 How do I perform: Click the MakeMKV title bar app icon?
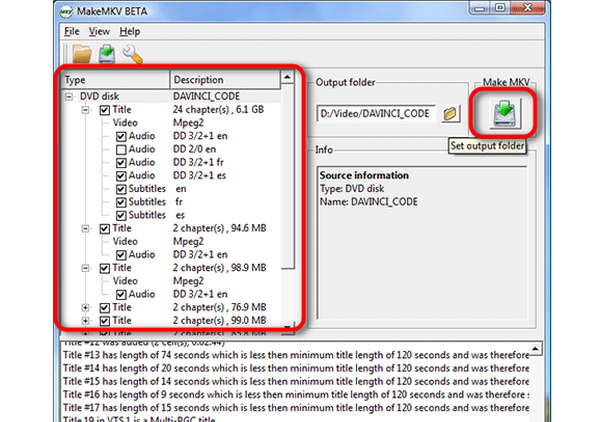[x=66, y=12]
